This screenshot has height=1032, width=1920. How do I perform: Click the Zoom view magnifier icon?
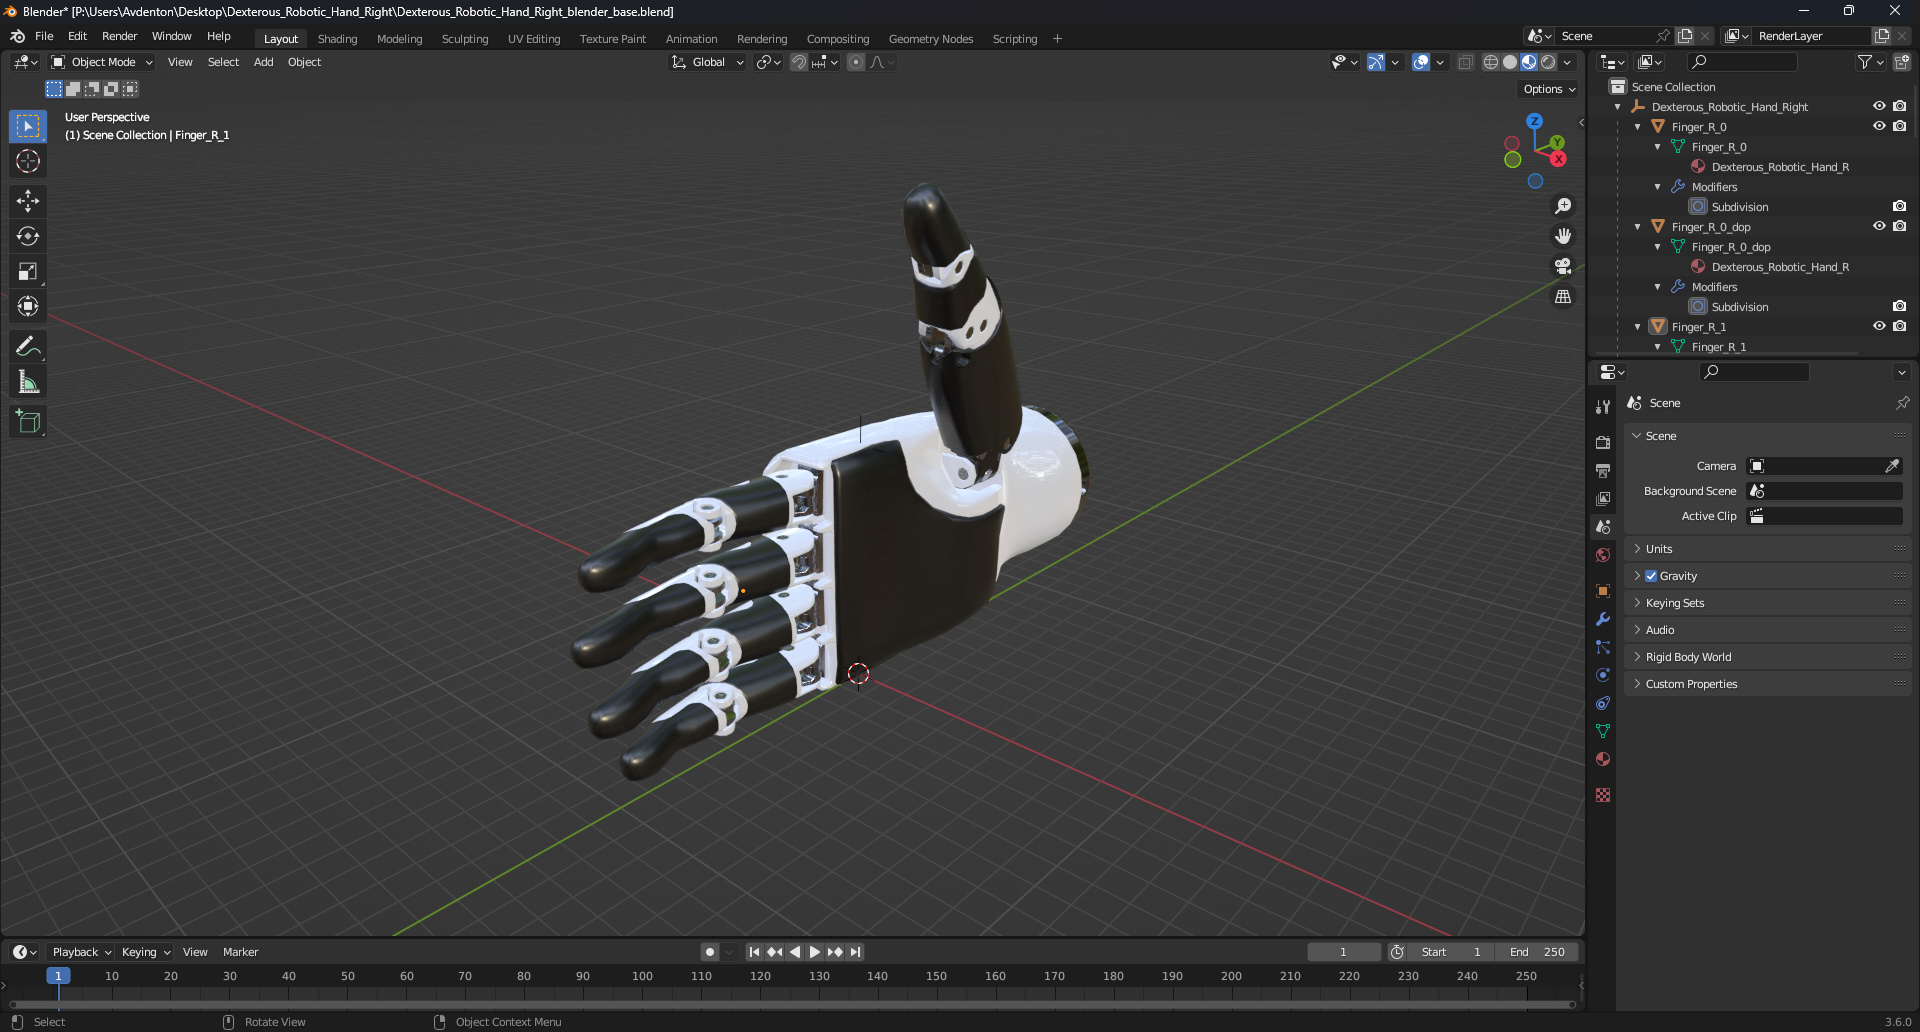[x=1563, y=206]
